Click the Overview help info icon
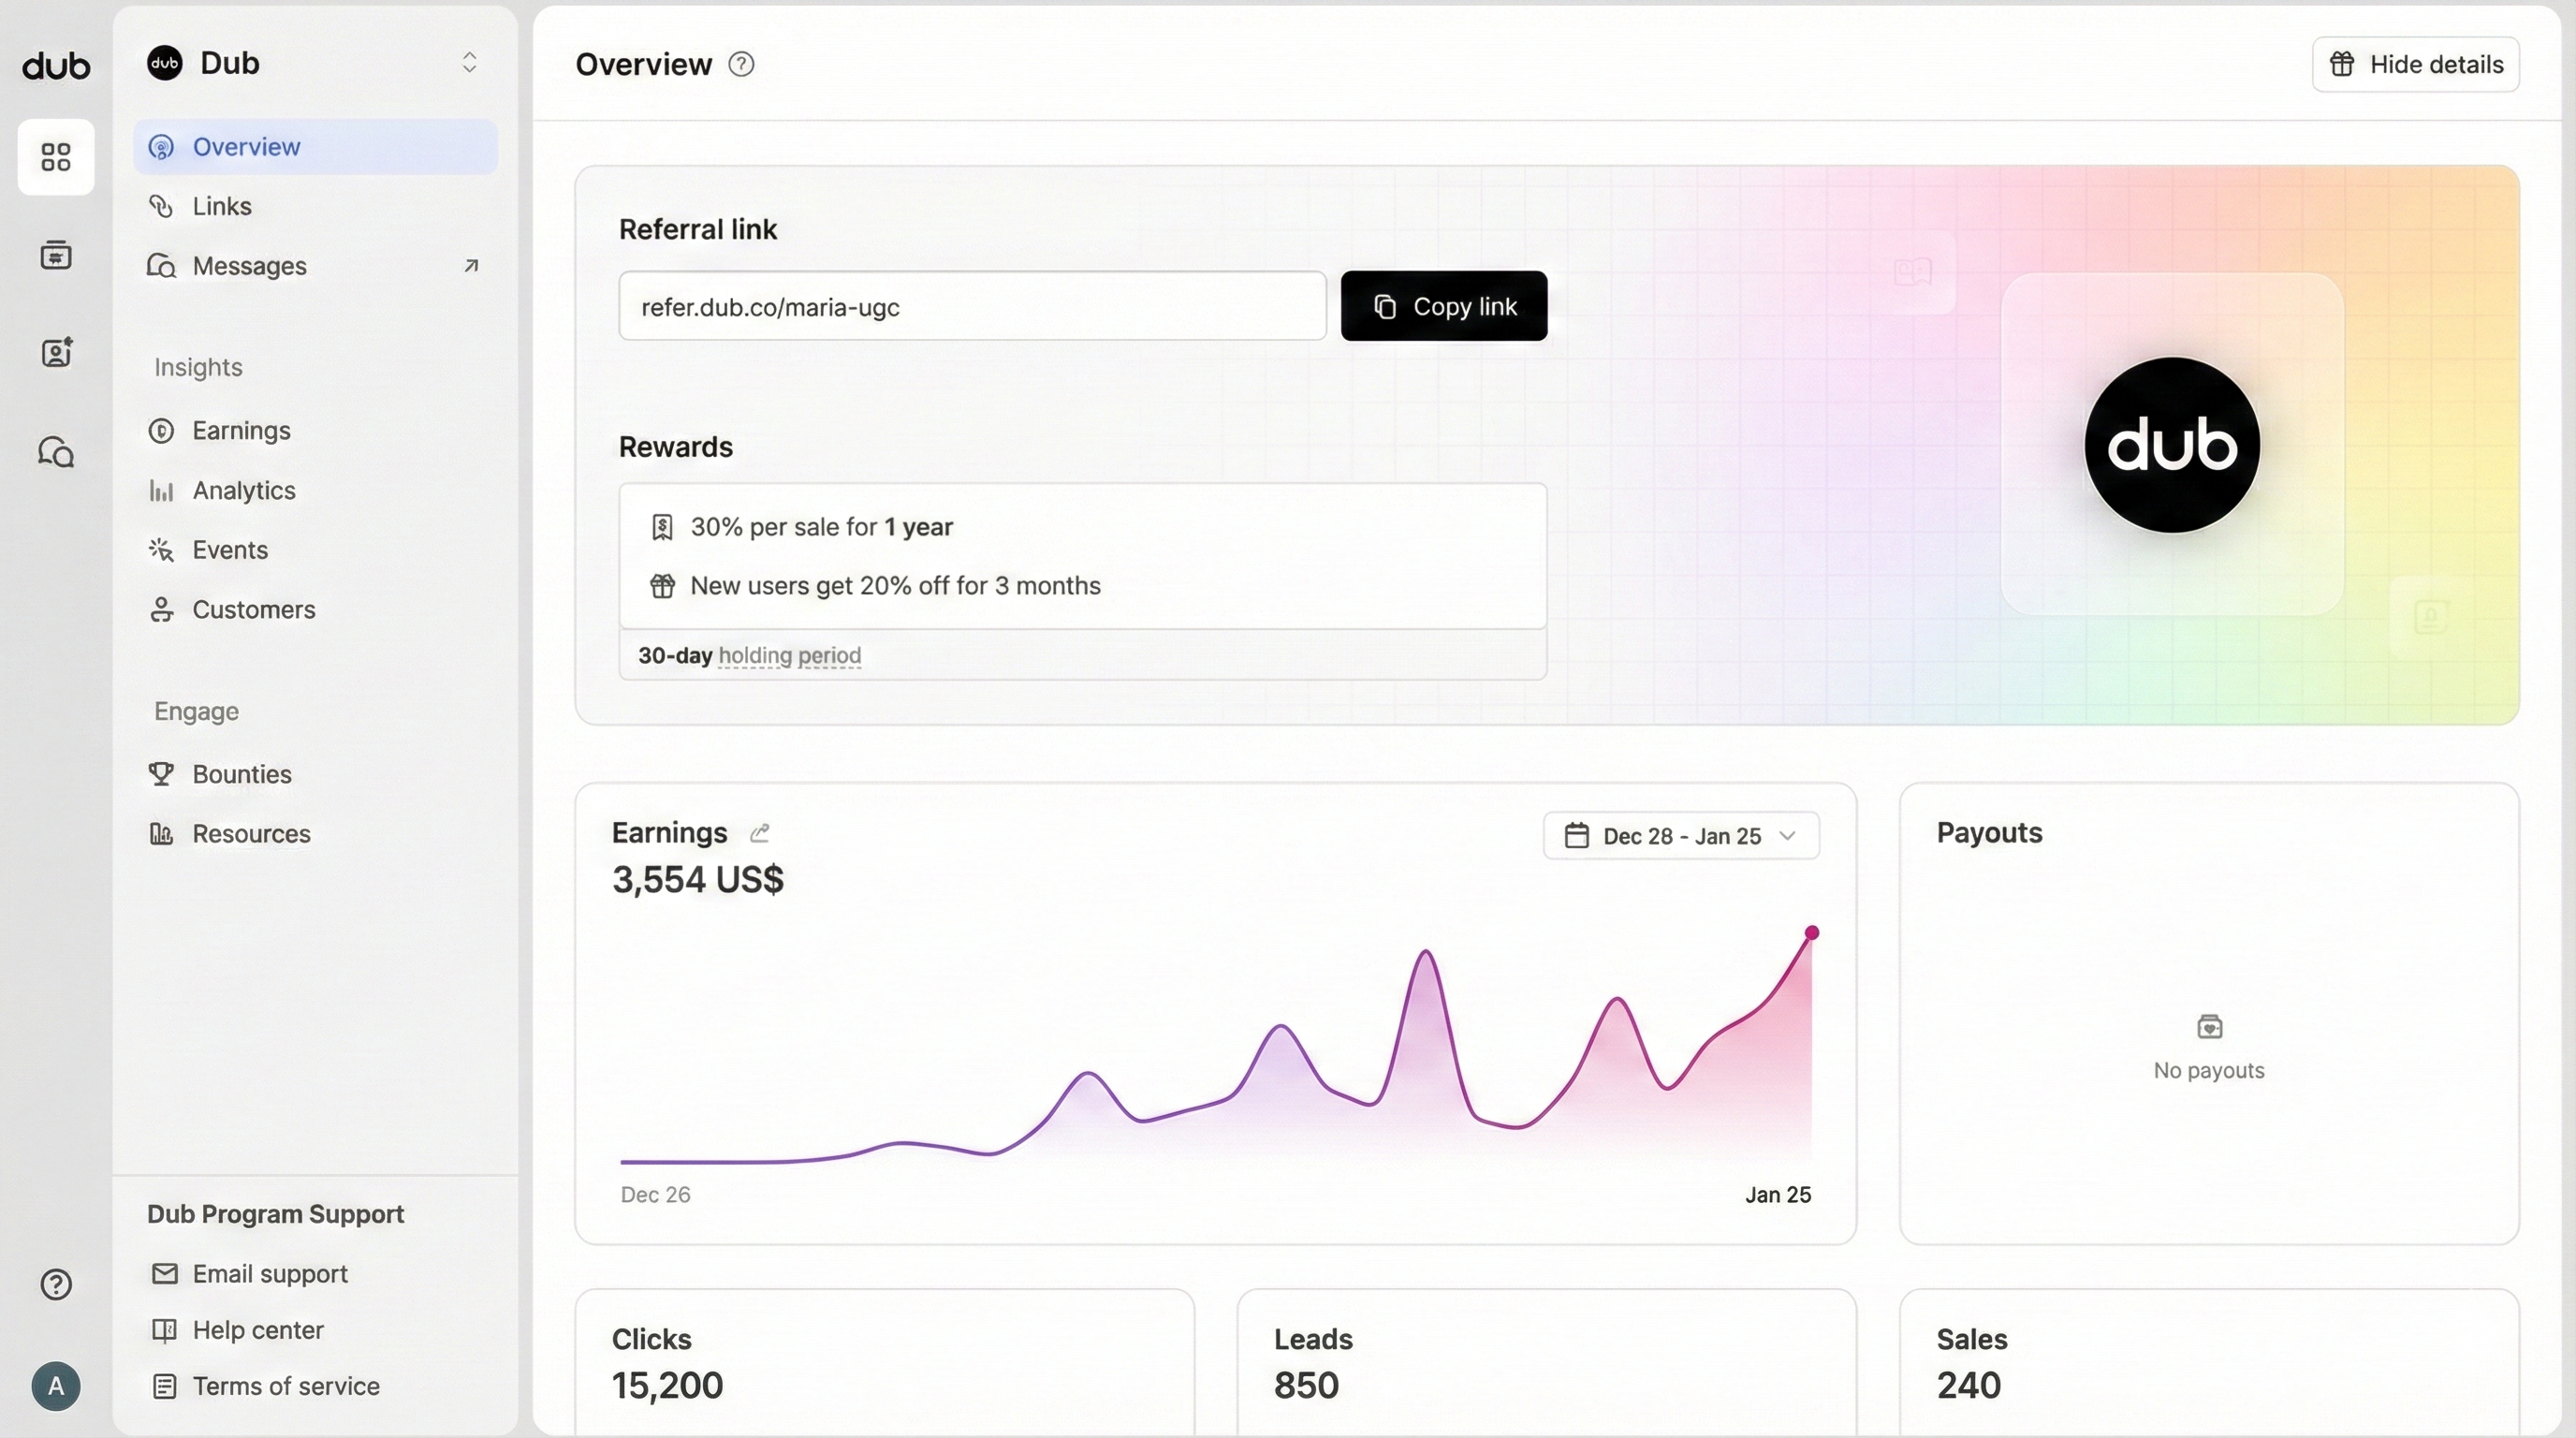Screen dimensions: 2576x1438 pyautogui.click(x=741, y=65)
